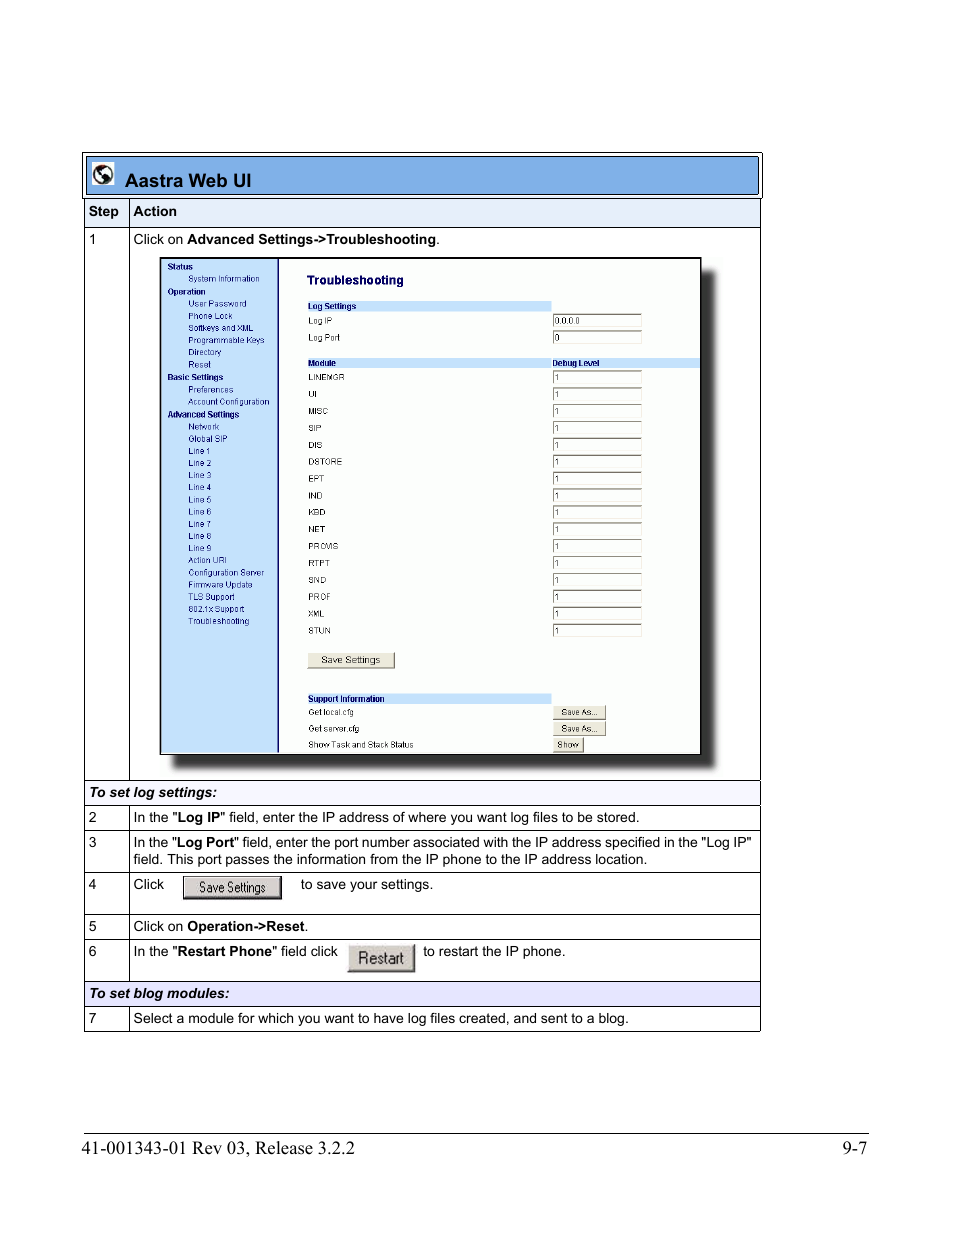Click the KBD debug level field
Screen dimensions: 954x1235
pos(597,512)
